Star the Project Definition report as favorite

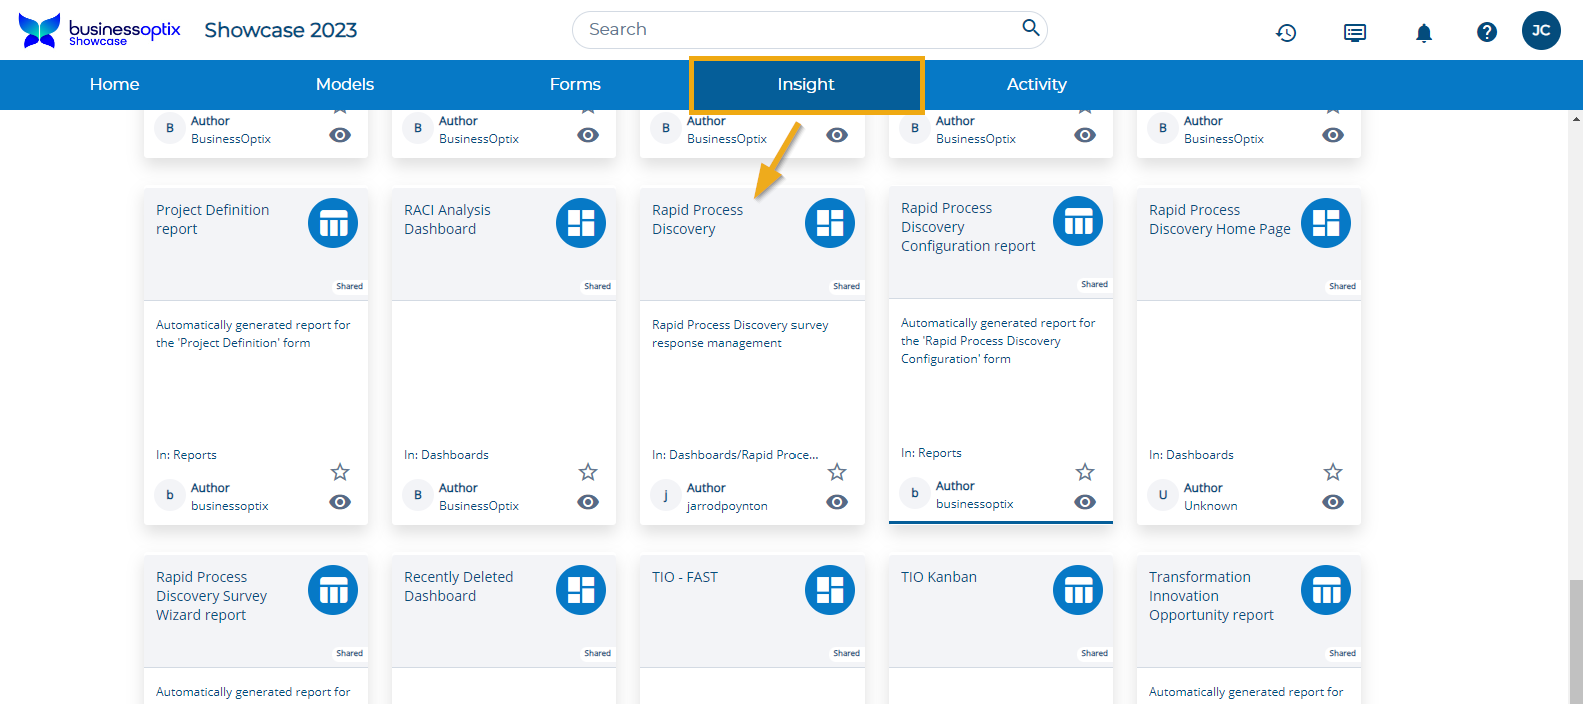[x=340, y=472]
